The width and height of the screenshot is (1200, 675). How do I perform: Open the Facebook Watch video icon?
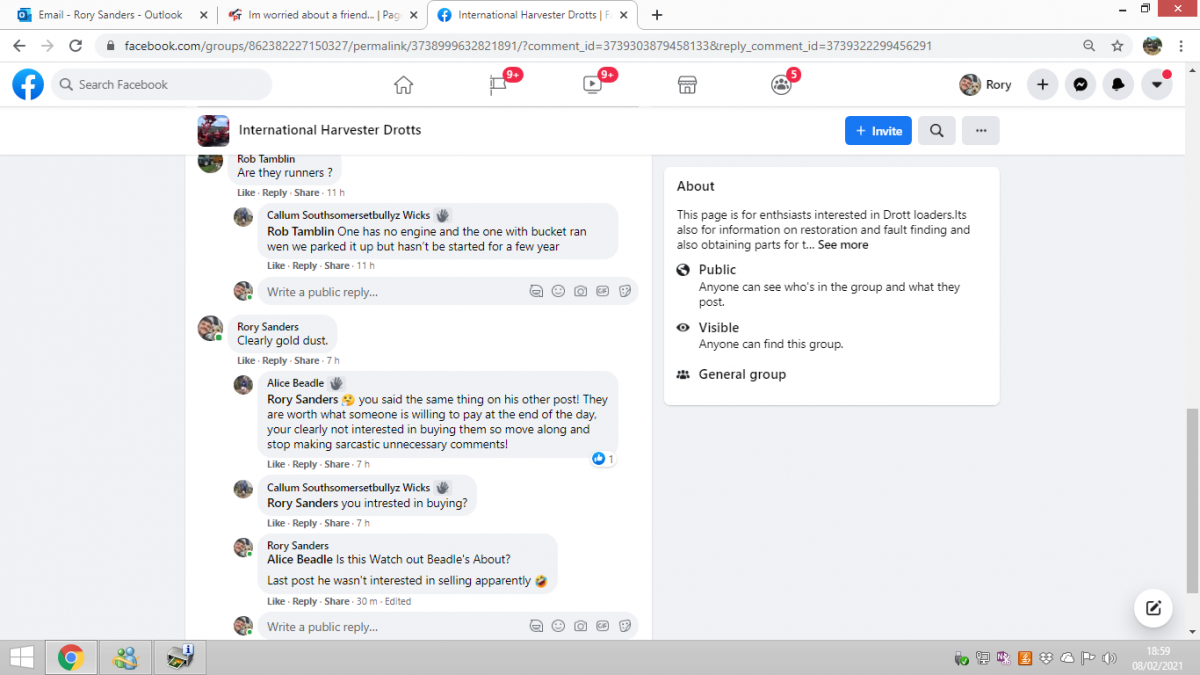coord(592,85)
